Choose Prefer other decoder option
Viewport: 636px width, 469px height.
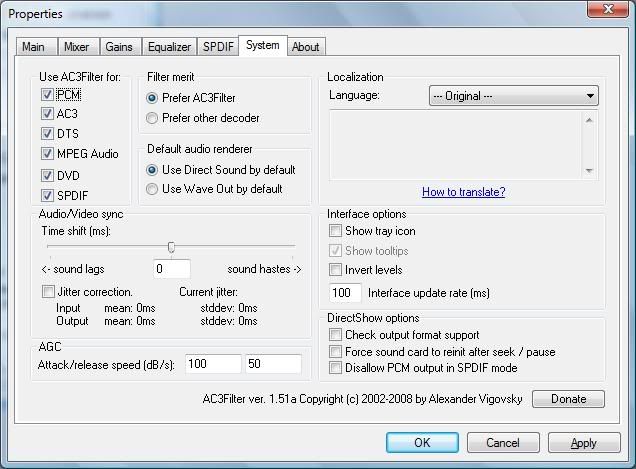click(152, 118)
